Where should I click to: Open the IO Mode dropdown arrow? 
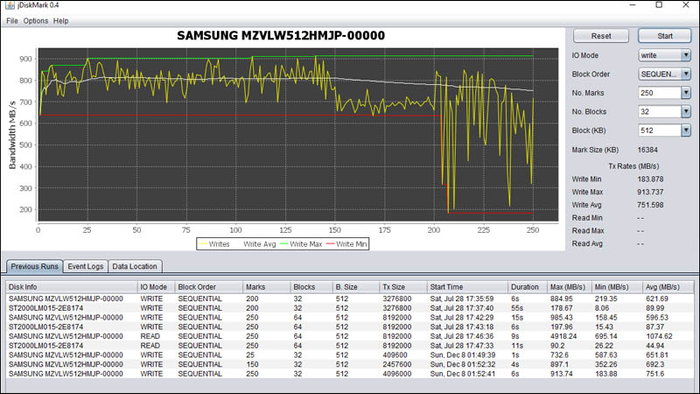pos(686,55)
